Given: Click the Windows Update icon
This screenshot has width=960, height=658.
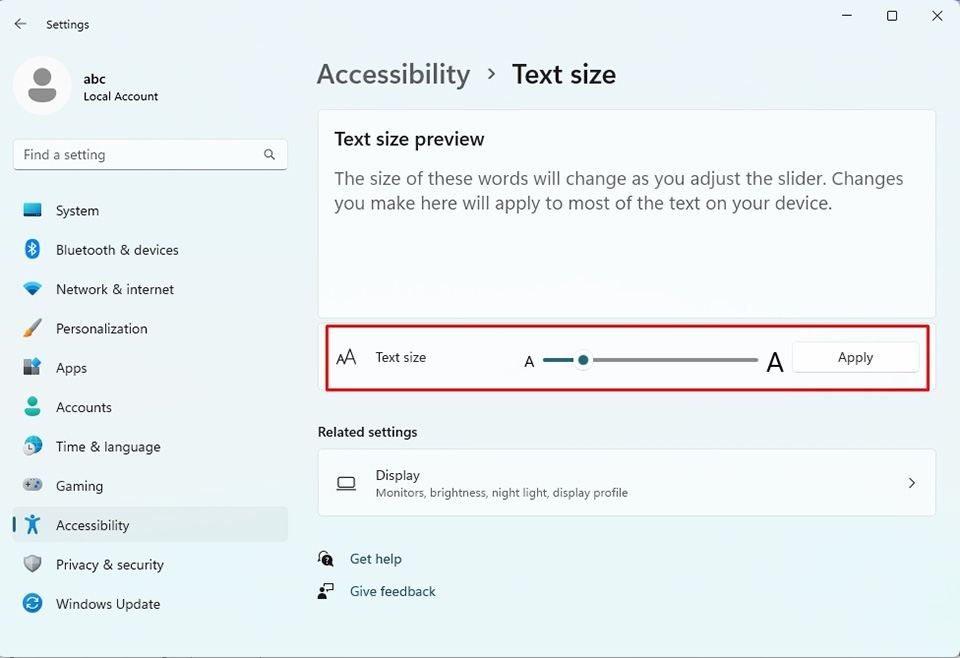Looking at the screenshot, I should point(31,604).
